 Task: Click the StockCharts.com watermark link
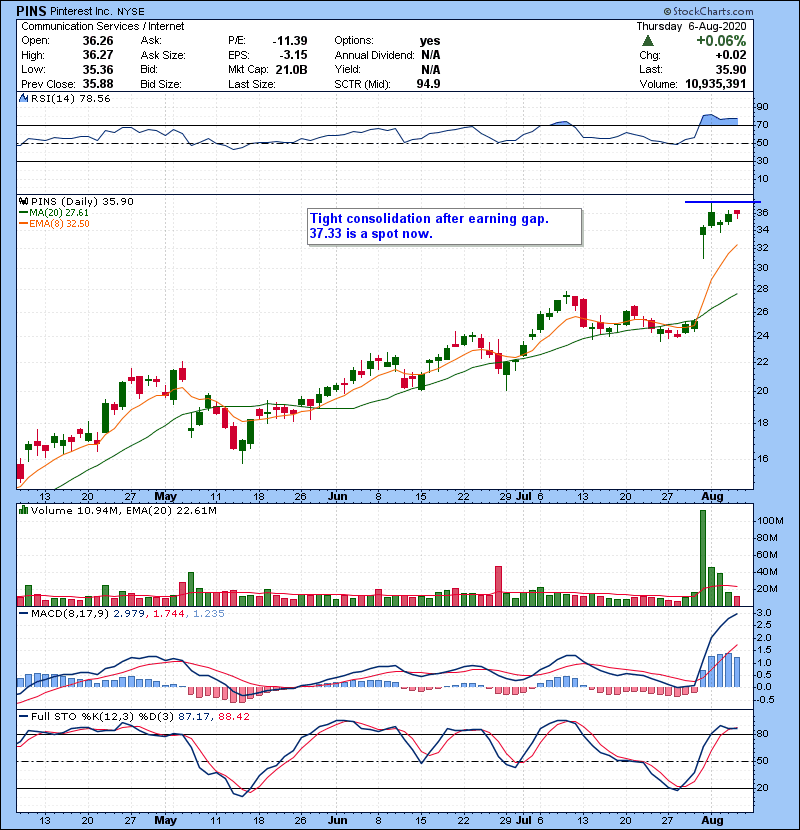pyautogui.click(x=708, y=11)
